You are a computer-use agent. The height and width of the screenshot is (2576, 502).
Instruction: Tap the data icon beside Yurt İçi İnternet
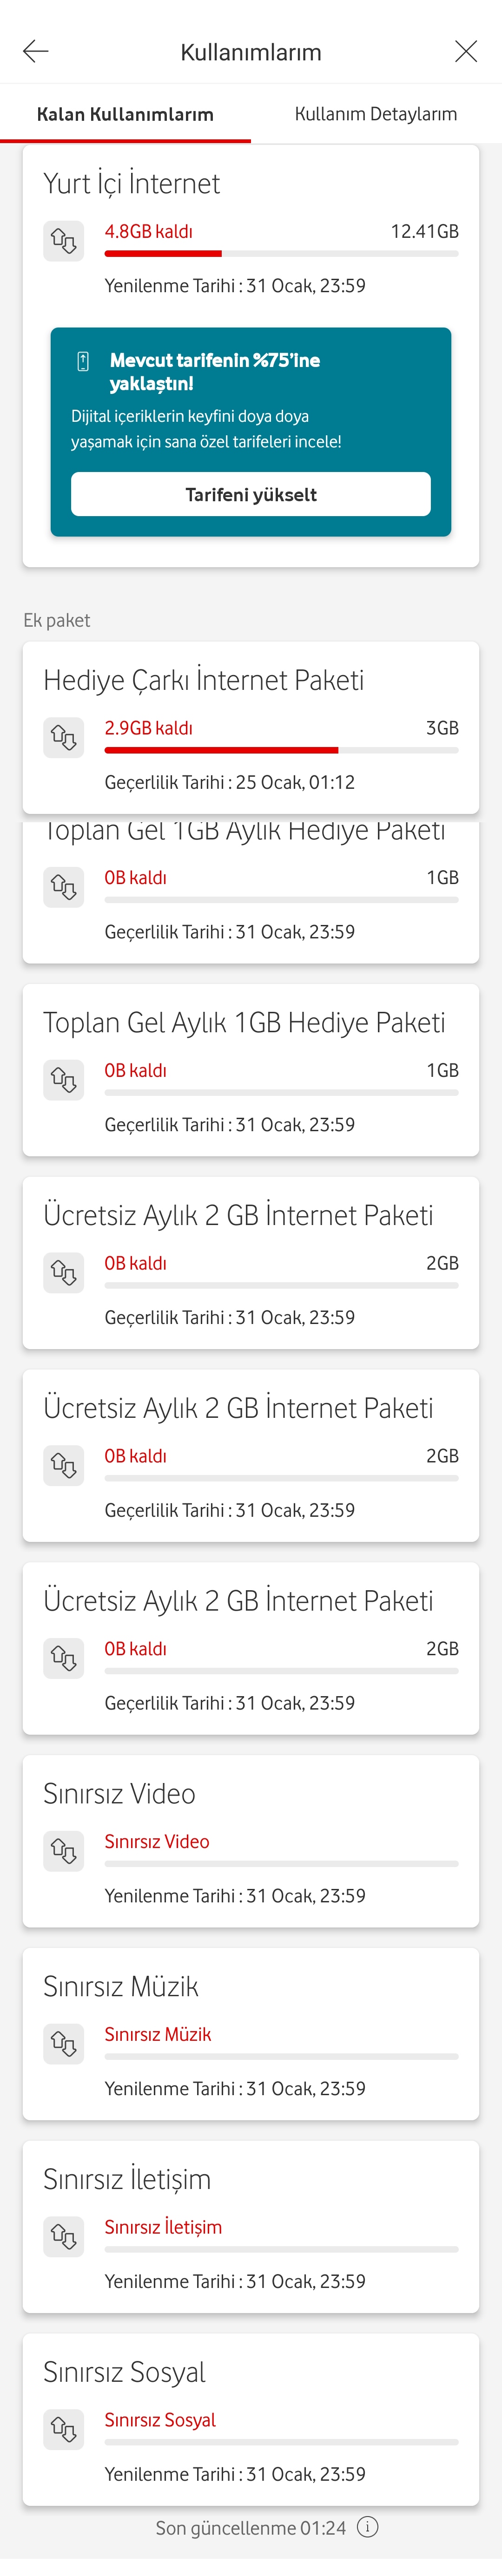click(x=64, y=241)
